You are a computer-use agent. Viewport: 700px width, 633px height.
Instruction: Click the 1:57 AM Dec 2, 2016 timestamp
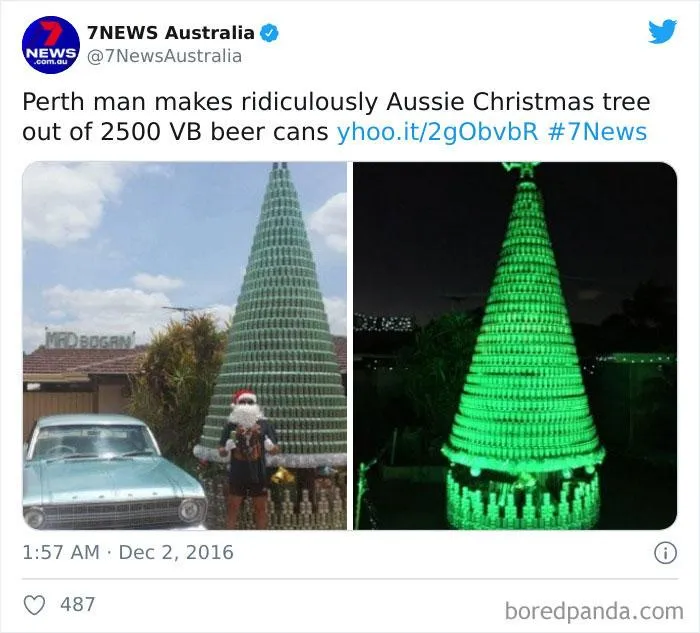coord(128,552)
